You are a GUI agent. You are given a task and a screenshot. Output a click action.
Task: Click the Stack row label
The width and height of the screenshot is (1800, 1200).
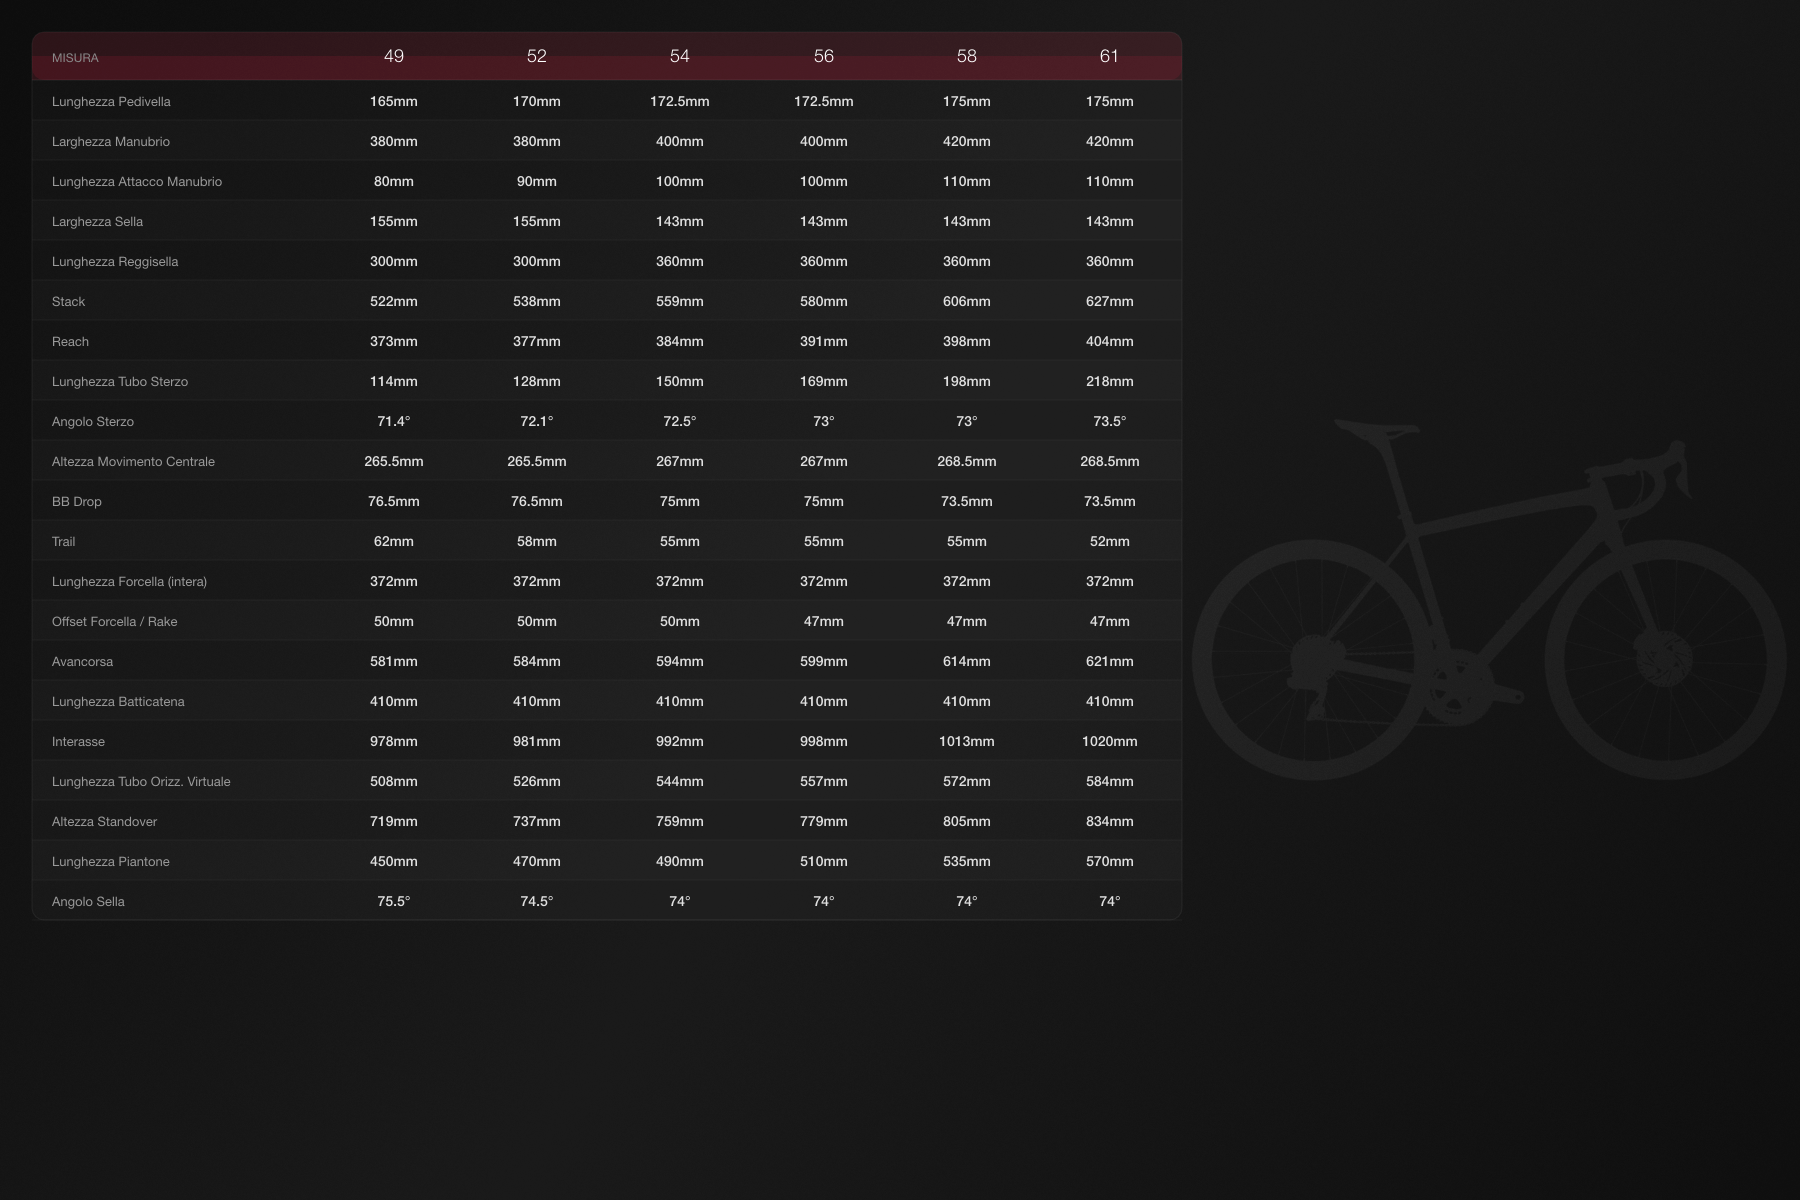[x=69, y=301]
